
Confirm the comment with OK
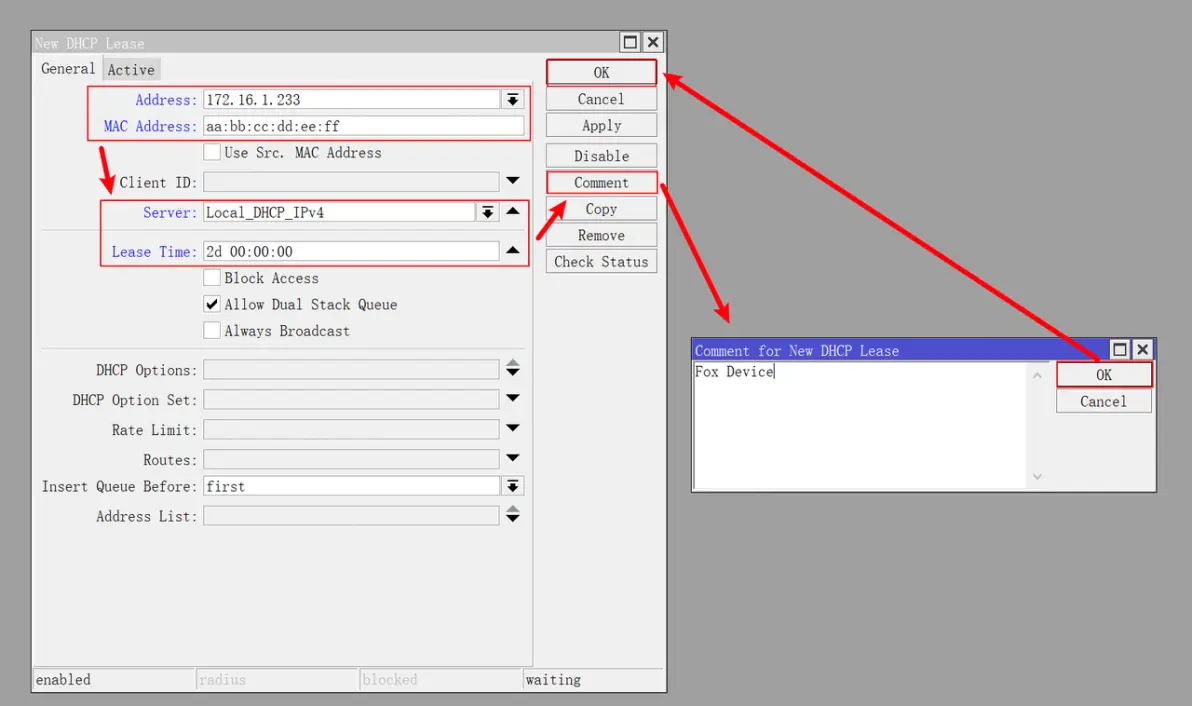pos(1104,375)
